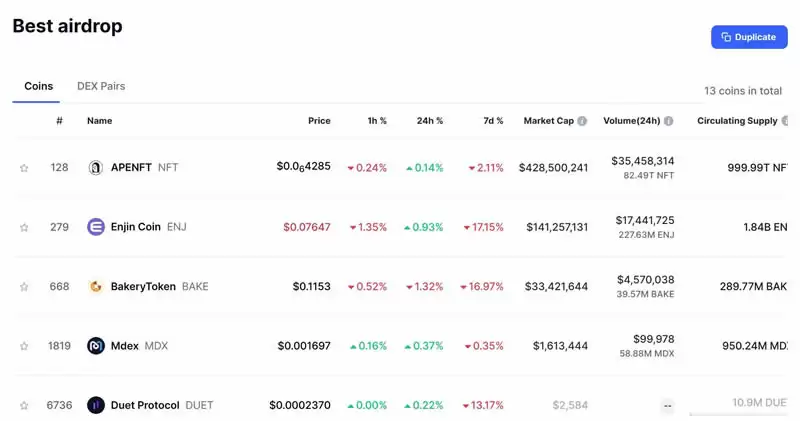Toggle the watchlist star for Enjin Coin
The height and width of the screenshot is (421, 800).
click(24, 227)
